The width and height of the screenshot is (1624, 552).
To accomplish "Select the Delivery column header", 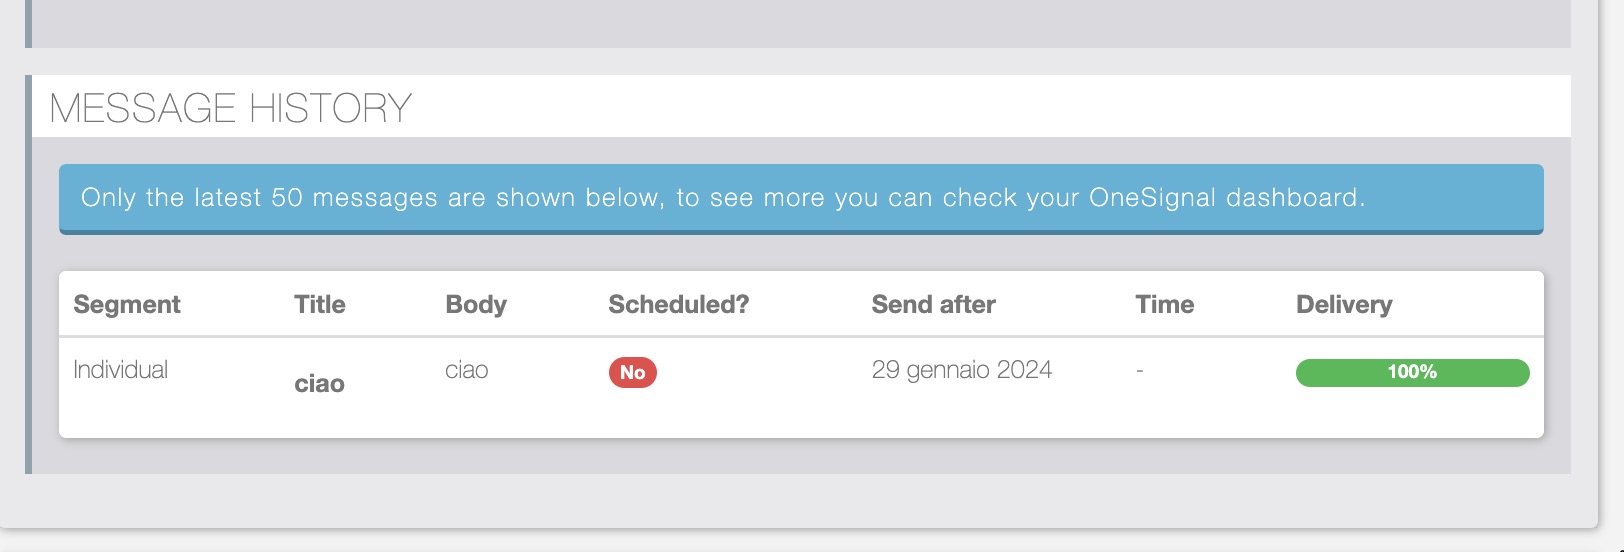I will 1344,305.
